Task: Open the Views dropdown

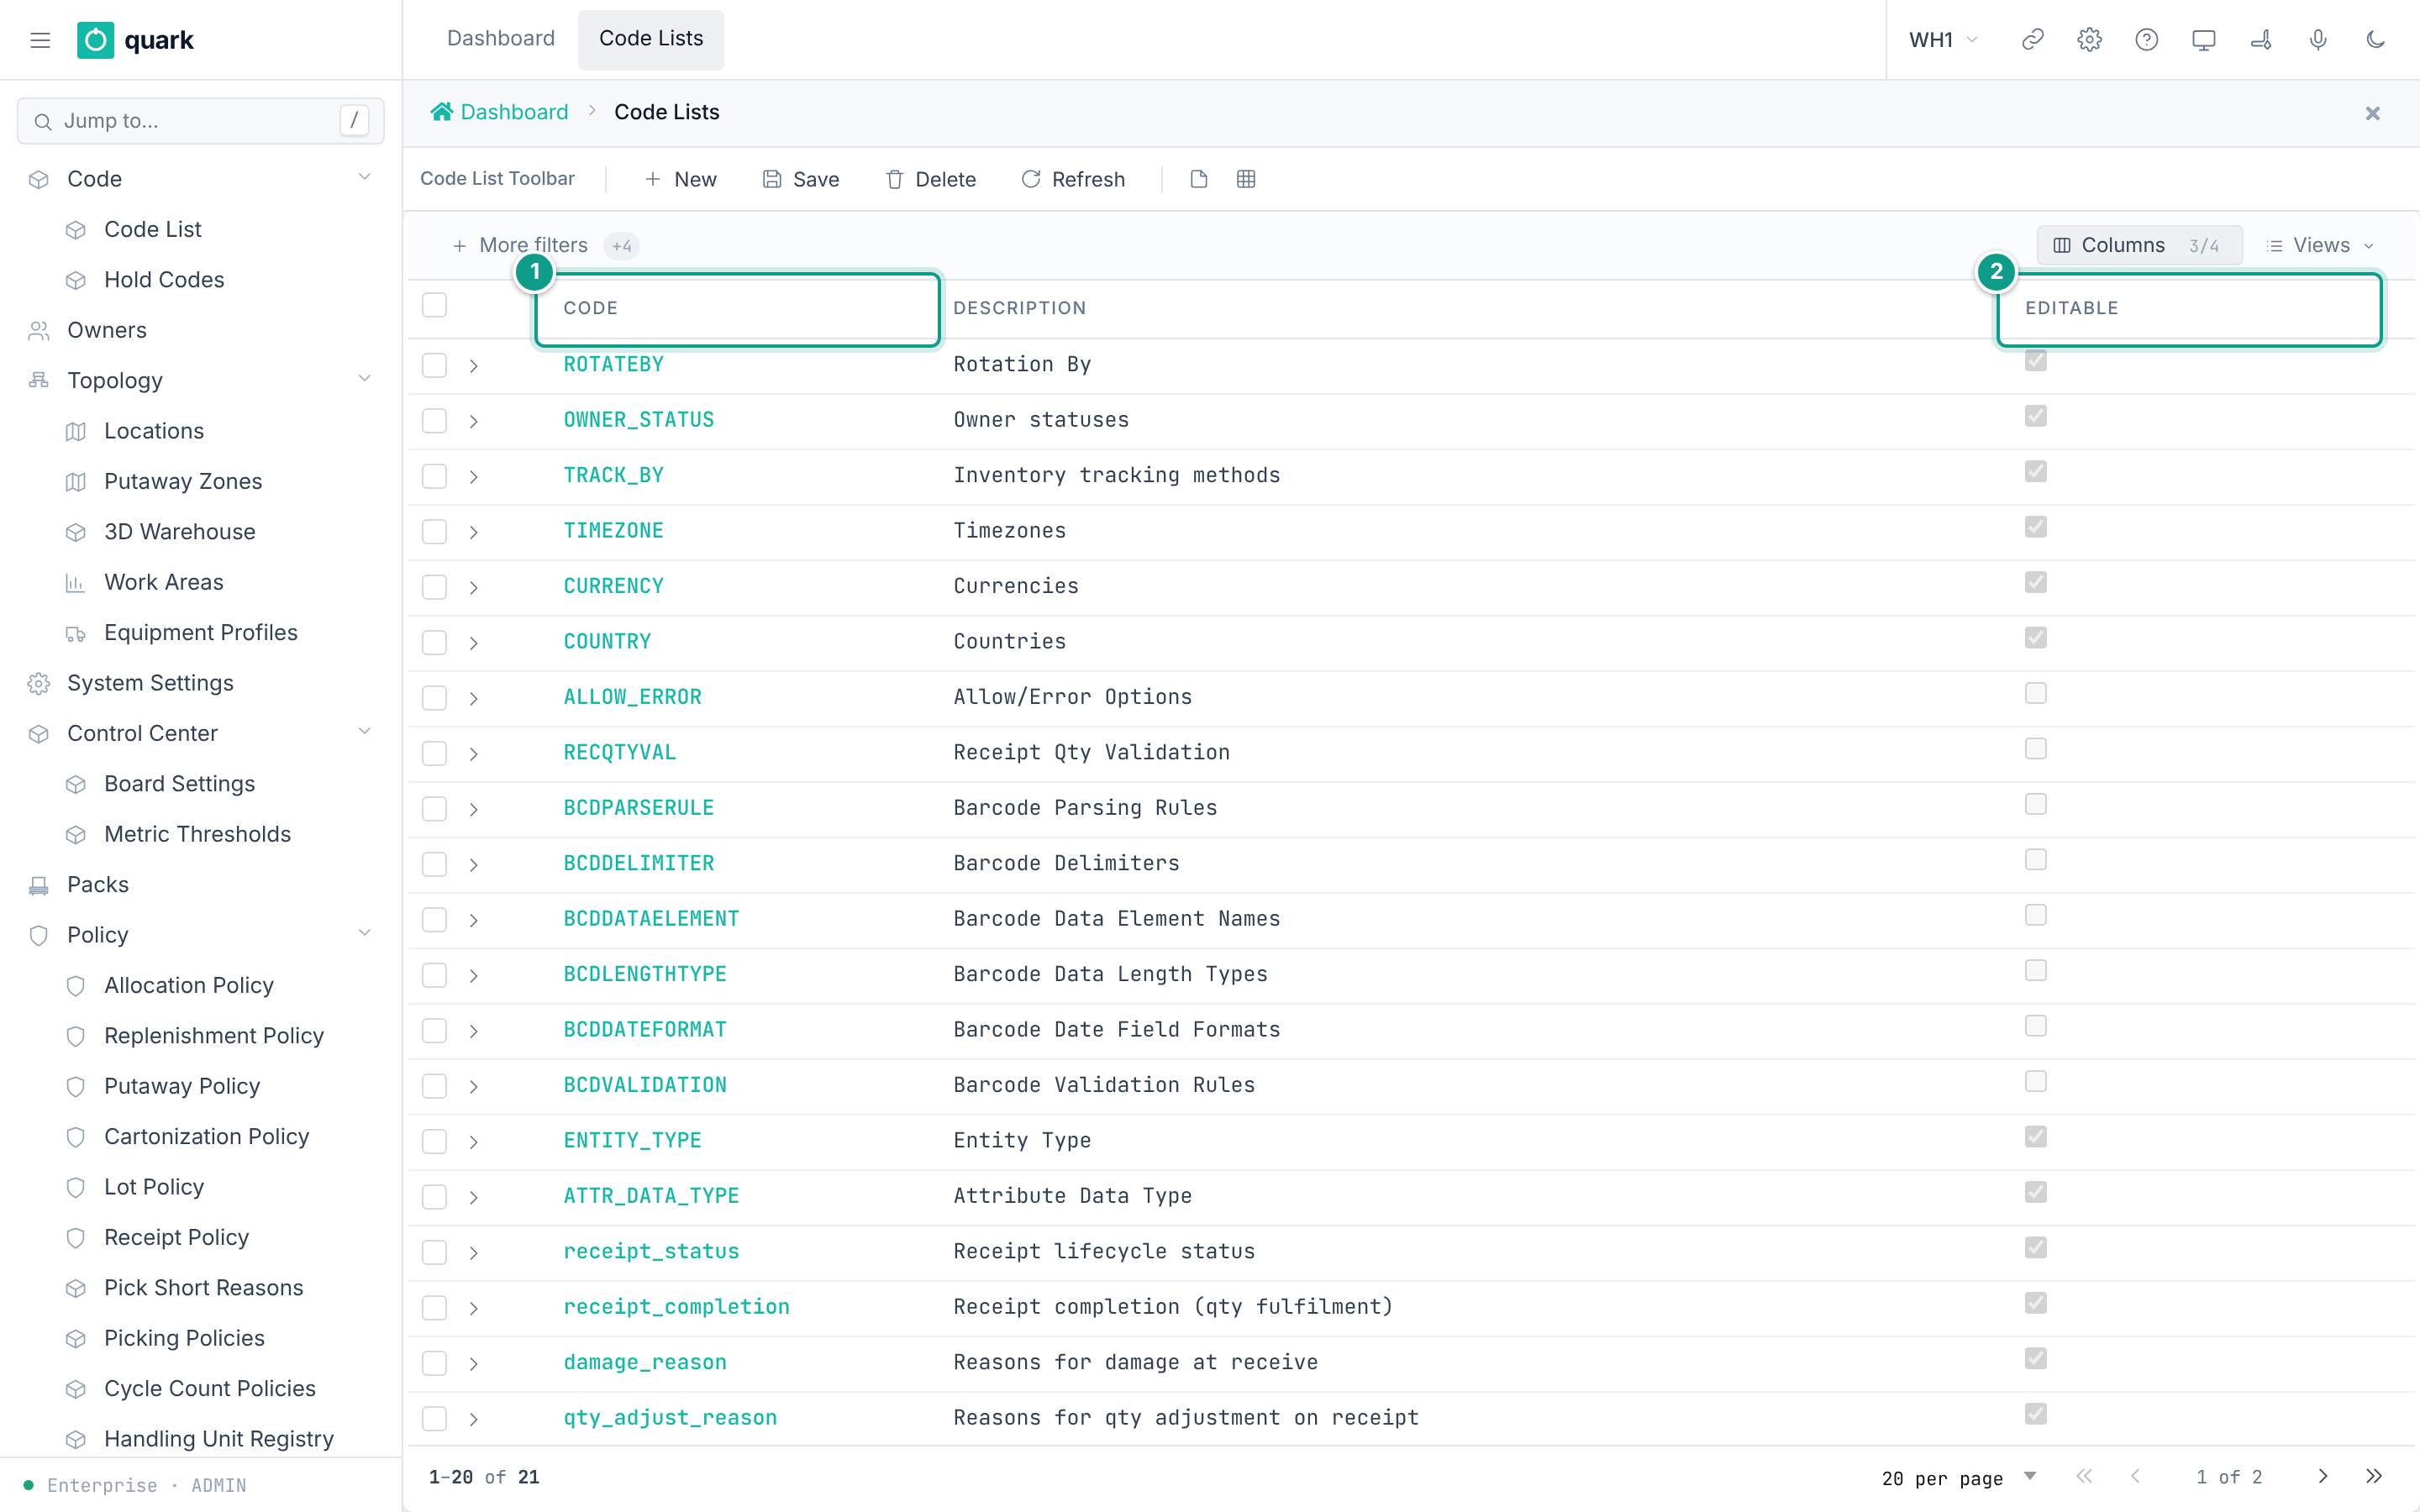Action: tap(2319, 245)
